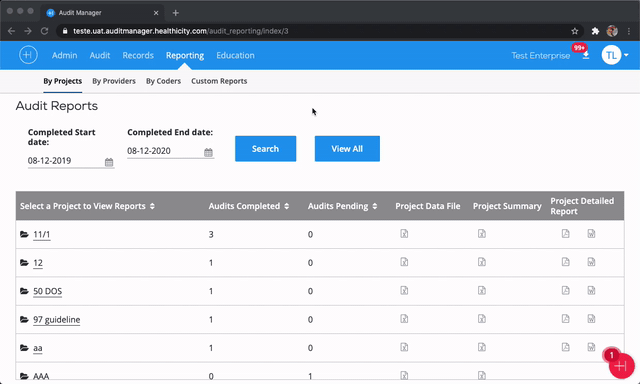The image size is (640, 384).
Task: Click the Search button
Action: tap(265, 149)
